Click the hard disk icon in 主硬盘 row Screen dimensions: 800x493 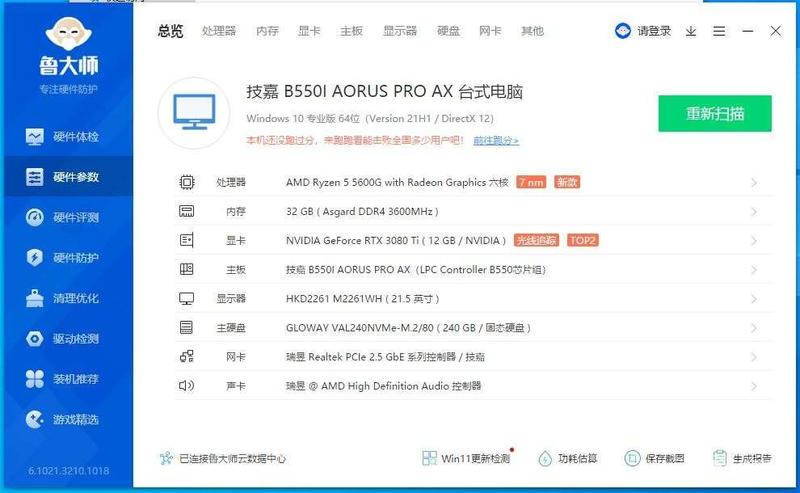[x=187, y=327]
